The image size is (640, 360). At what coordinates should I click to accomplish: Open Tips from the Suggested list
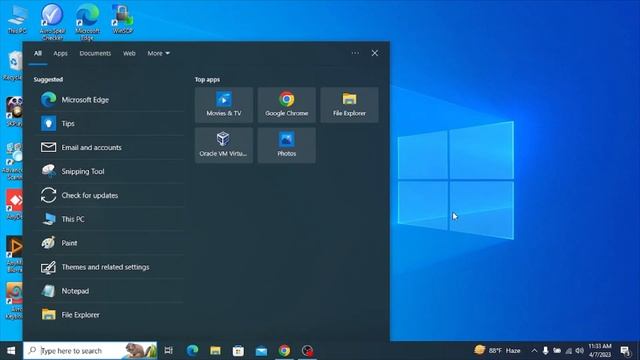(x=109, y=123)
